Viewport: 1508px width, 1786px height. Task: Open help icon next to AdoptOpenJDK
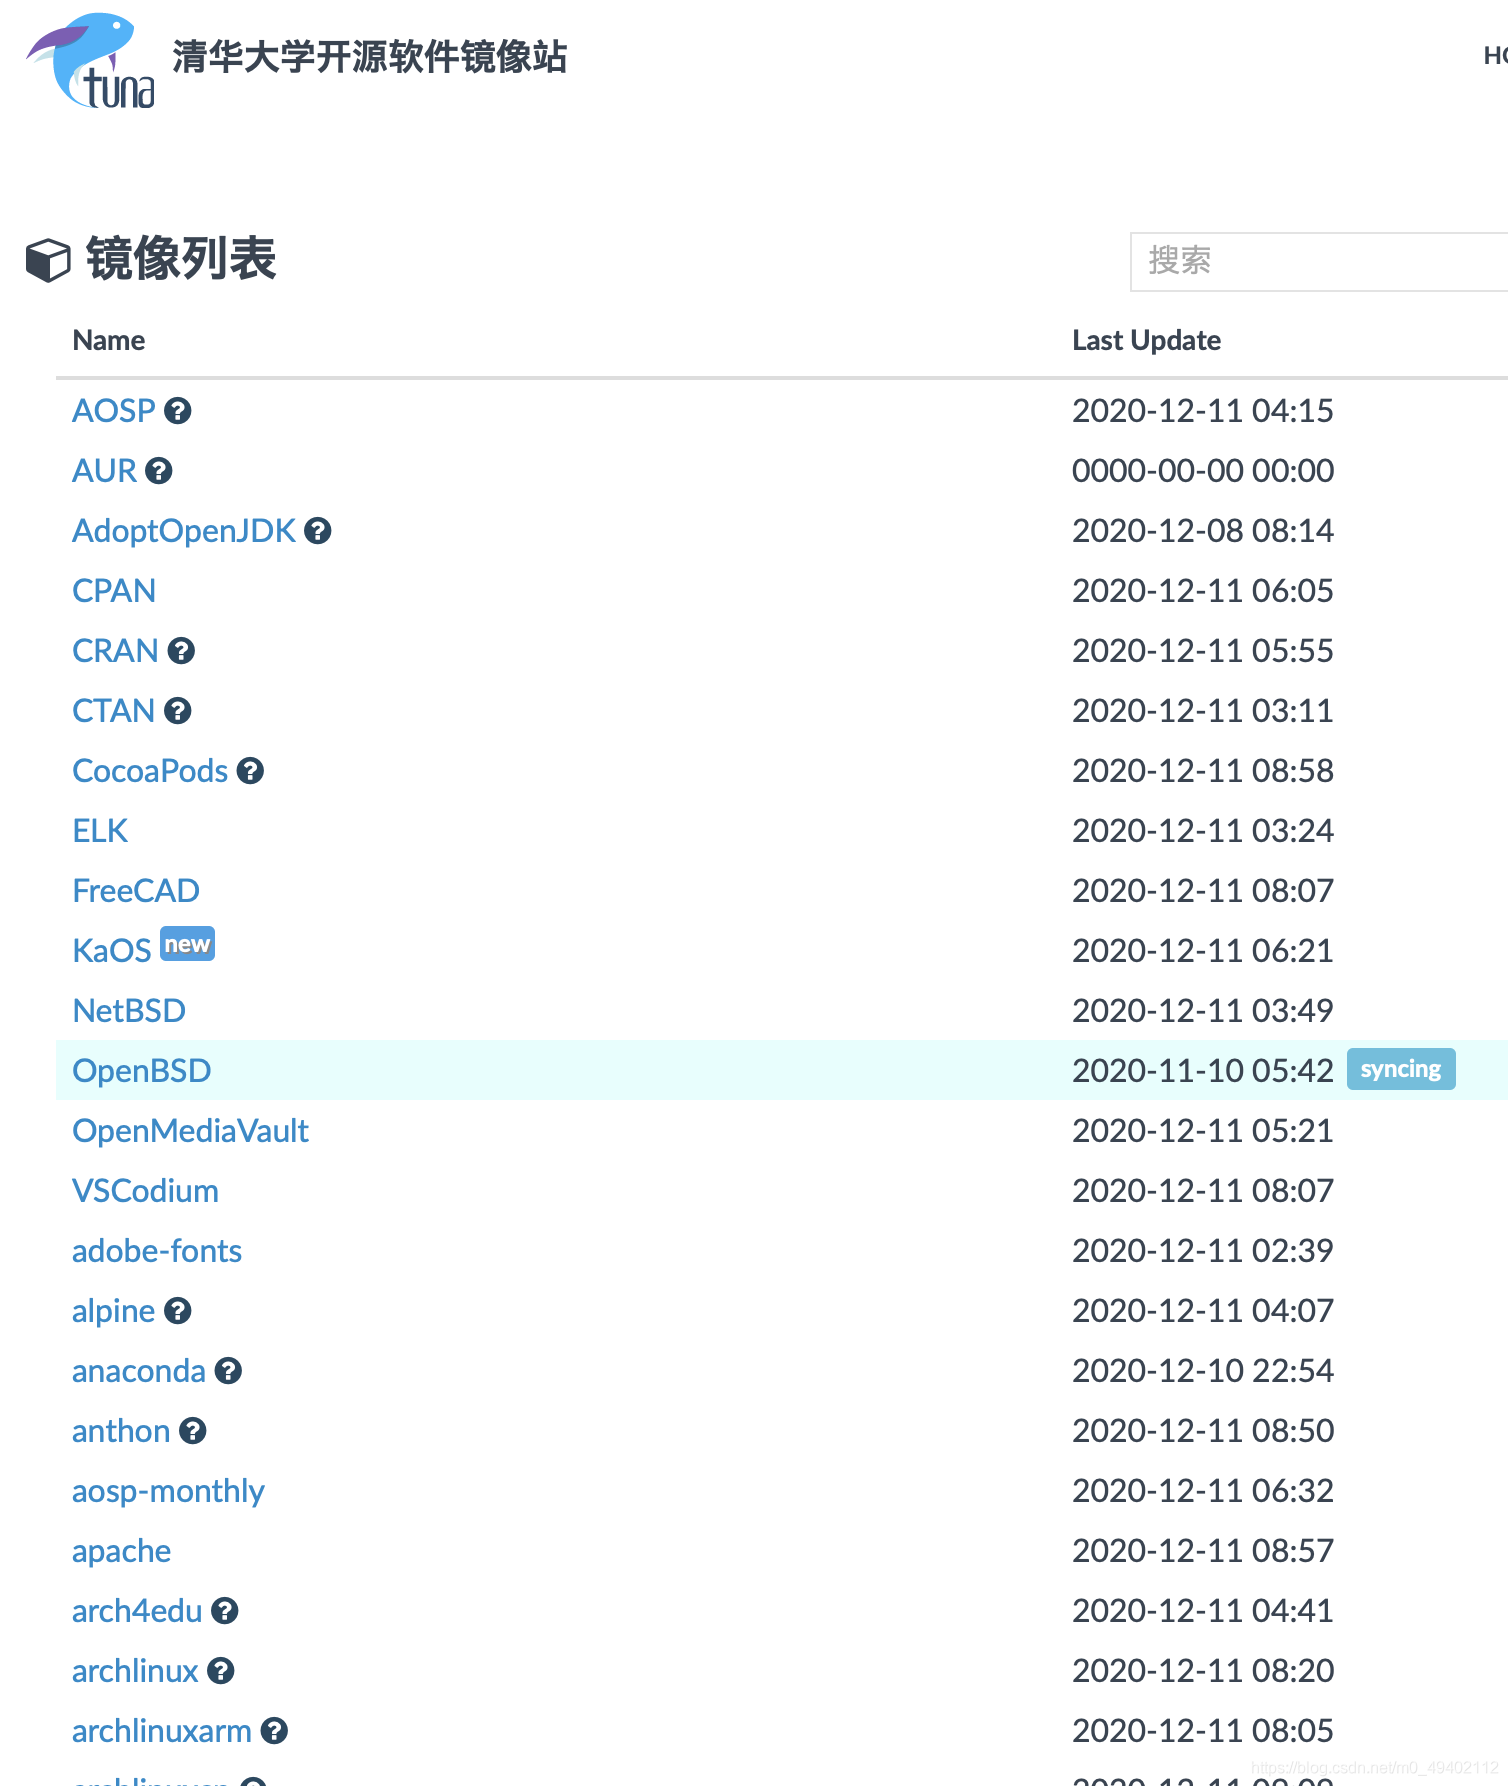tap(318, 531)
